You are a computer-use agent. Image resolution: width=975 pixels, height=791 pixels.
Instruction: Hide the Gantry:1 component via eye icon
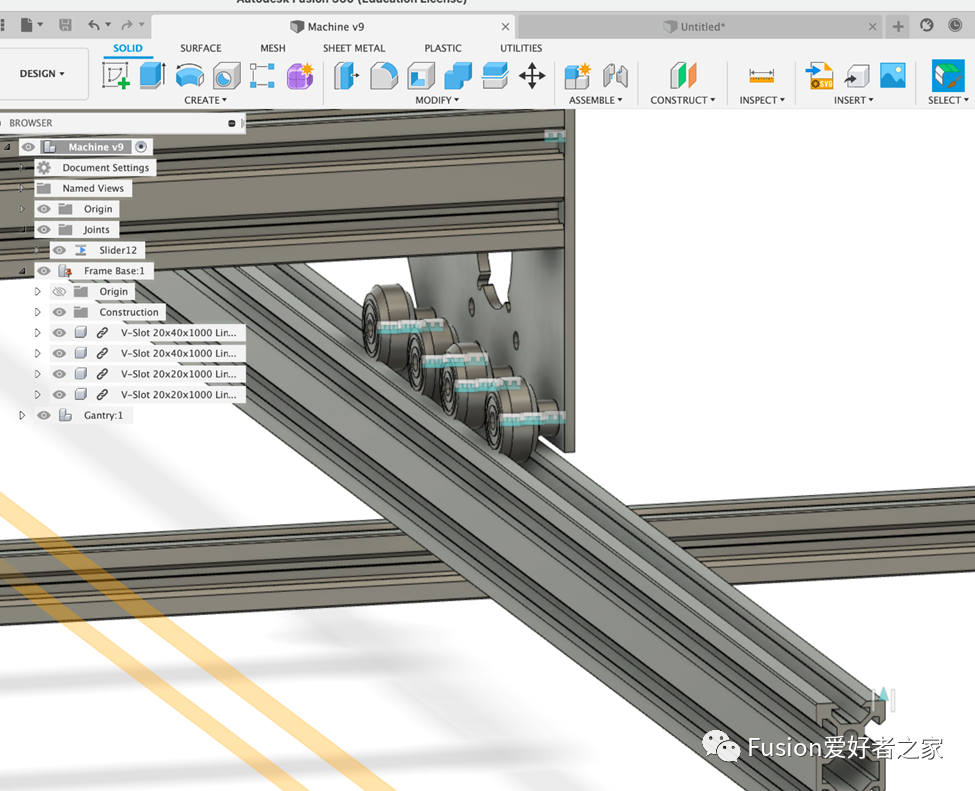(44, 415)
